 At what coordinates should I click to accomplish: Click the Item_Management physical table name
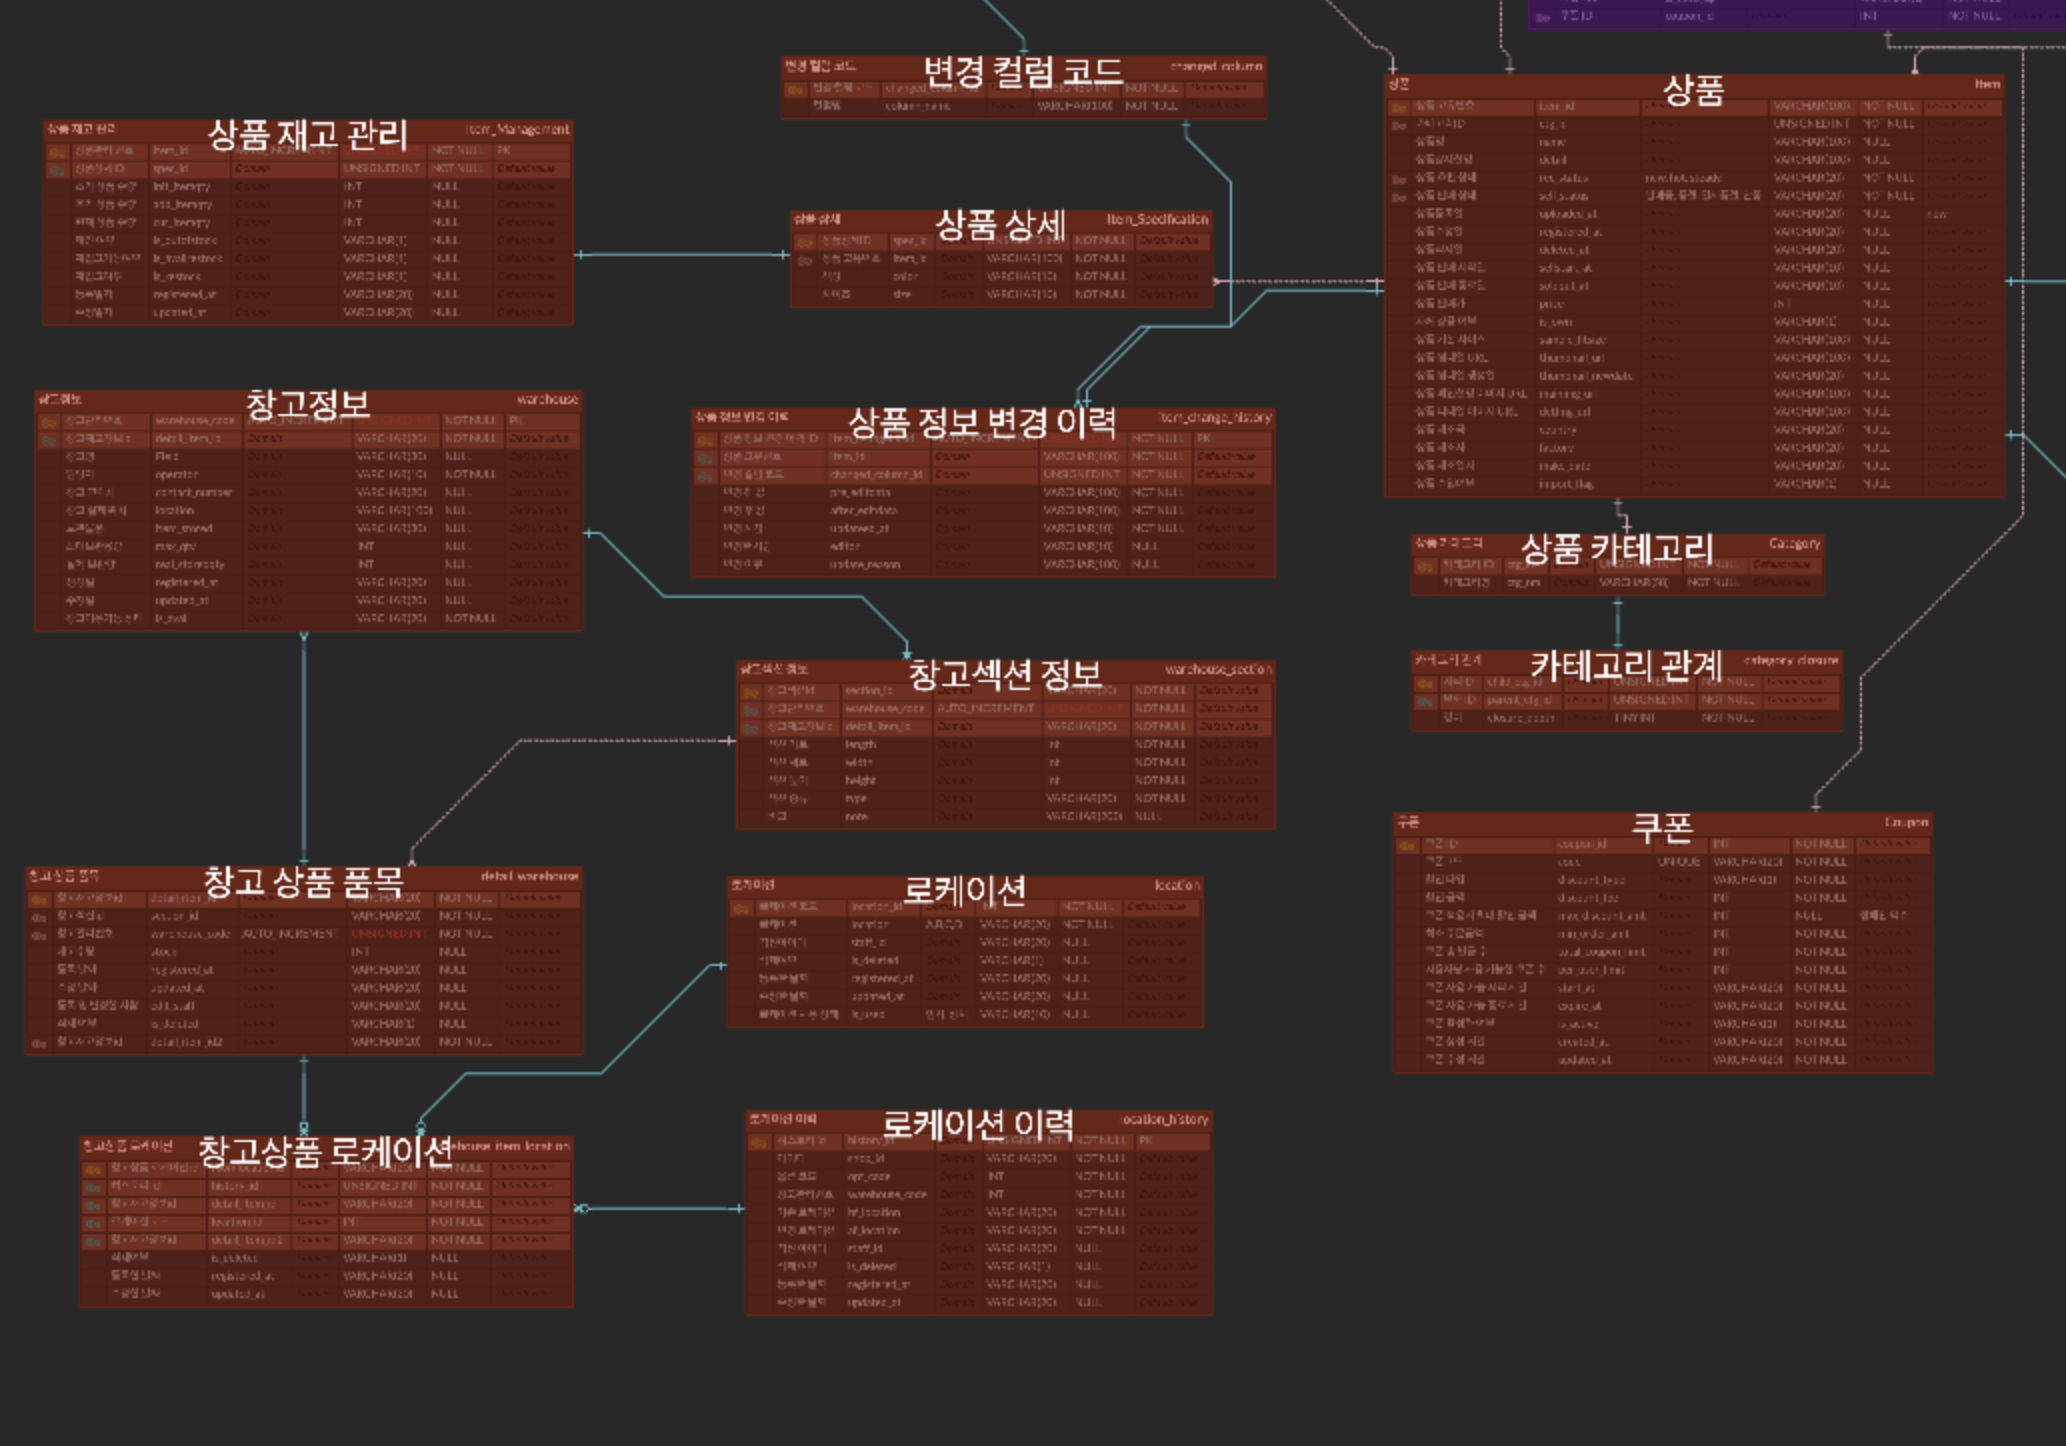pyautogui.click(x=517, y=130)
